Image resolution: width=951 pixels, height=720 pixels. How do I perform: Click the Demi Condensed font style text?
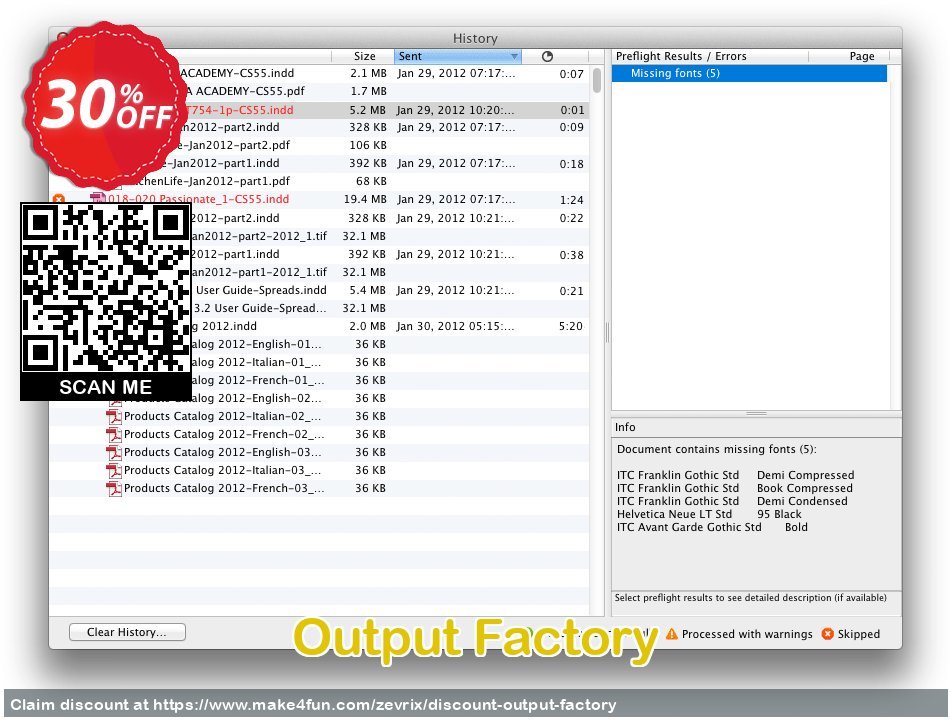pyautogui.click(x=802, y=502)
